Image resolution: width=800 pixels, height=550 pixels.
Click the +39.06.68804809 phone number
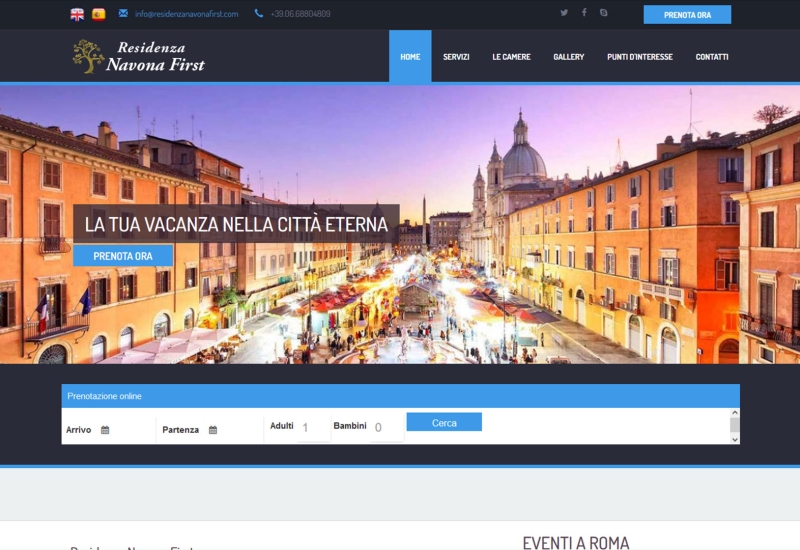pyautogui.click(x=301, y=14)
